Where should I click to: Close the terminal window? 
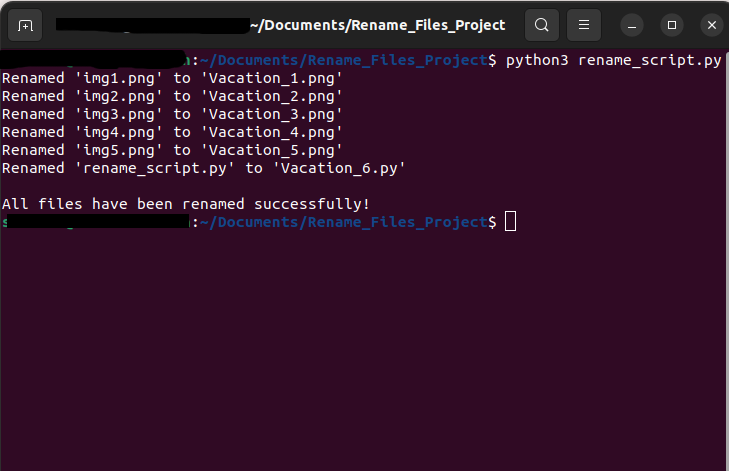coord(711,25)
